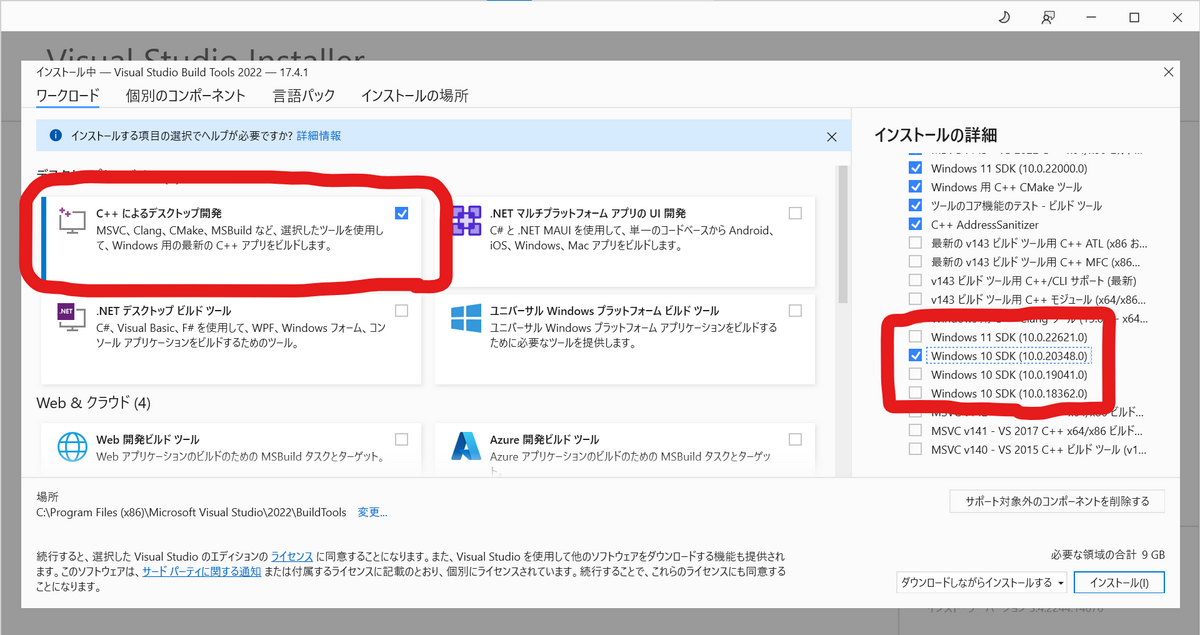
Task: Uncheck Windows 10 SDK (10.0.20348.0)
Action: pos(915,355)
